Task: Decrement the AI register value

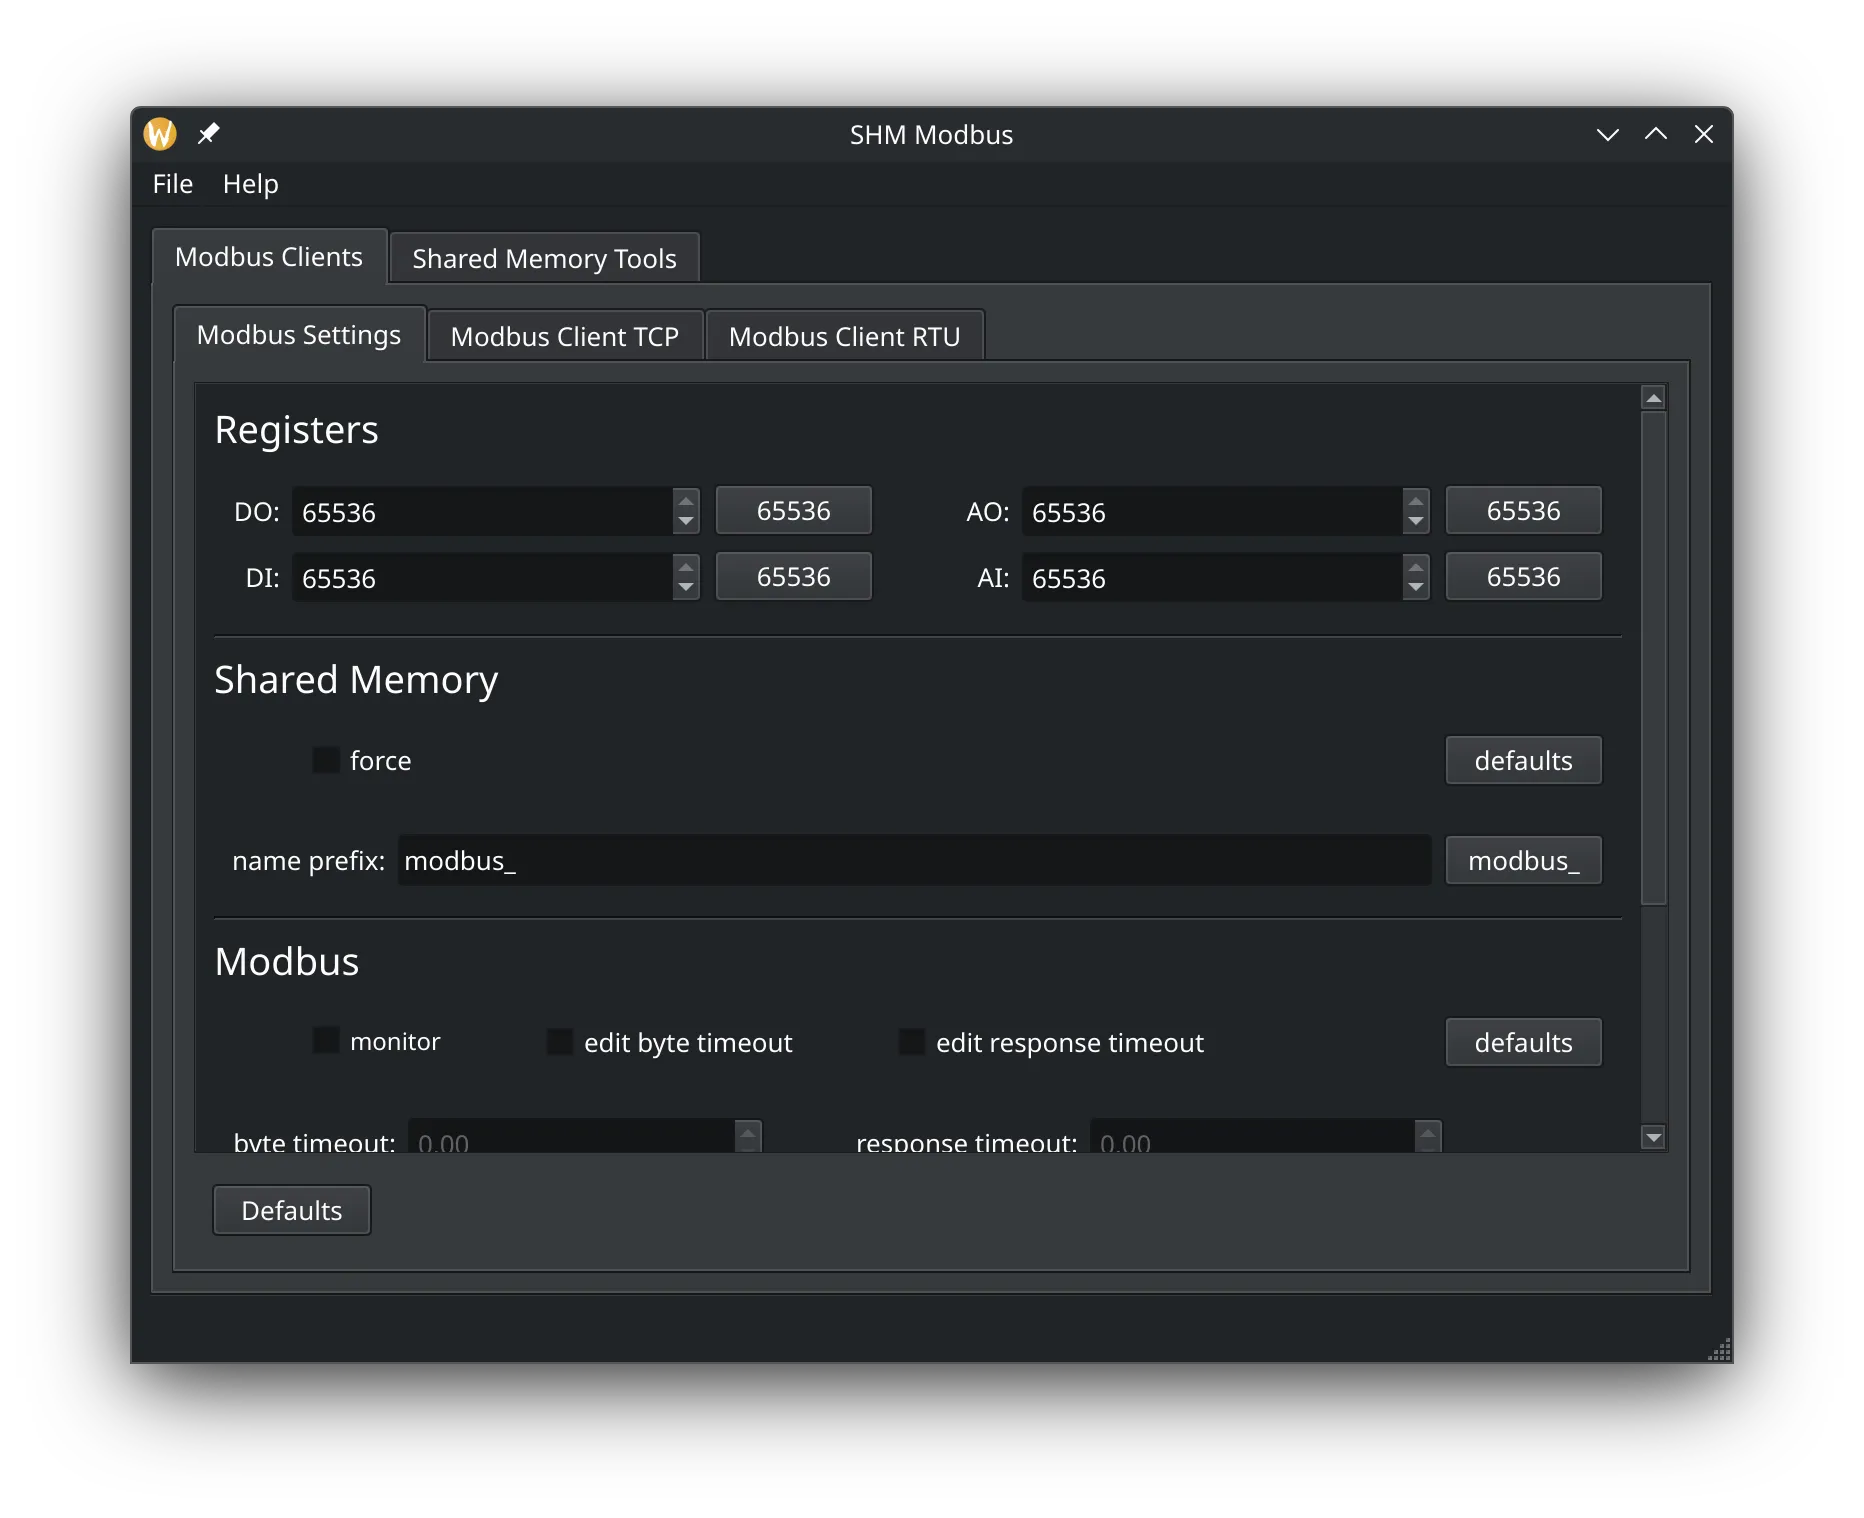Action: (1415, 588)
